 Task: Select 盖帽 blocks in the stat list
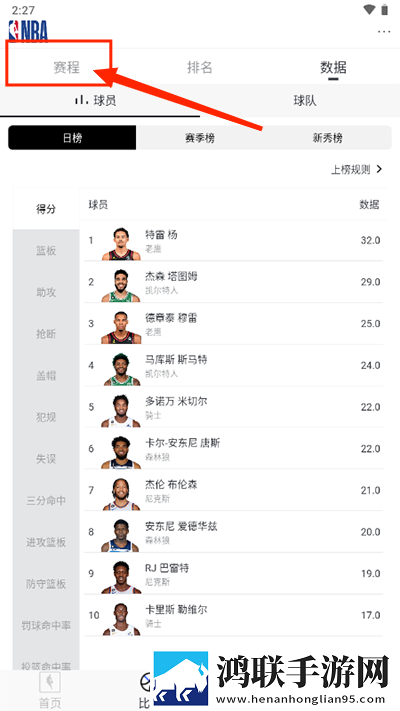[46, 375]
